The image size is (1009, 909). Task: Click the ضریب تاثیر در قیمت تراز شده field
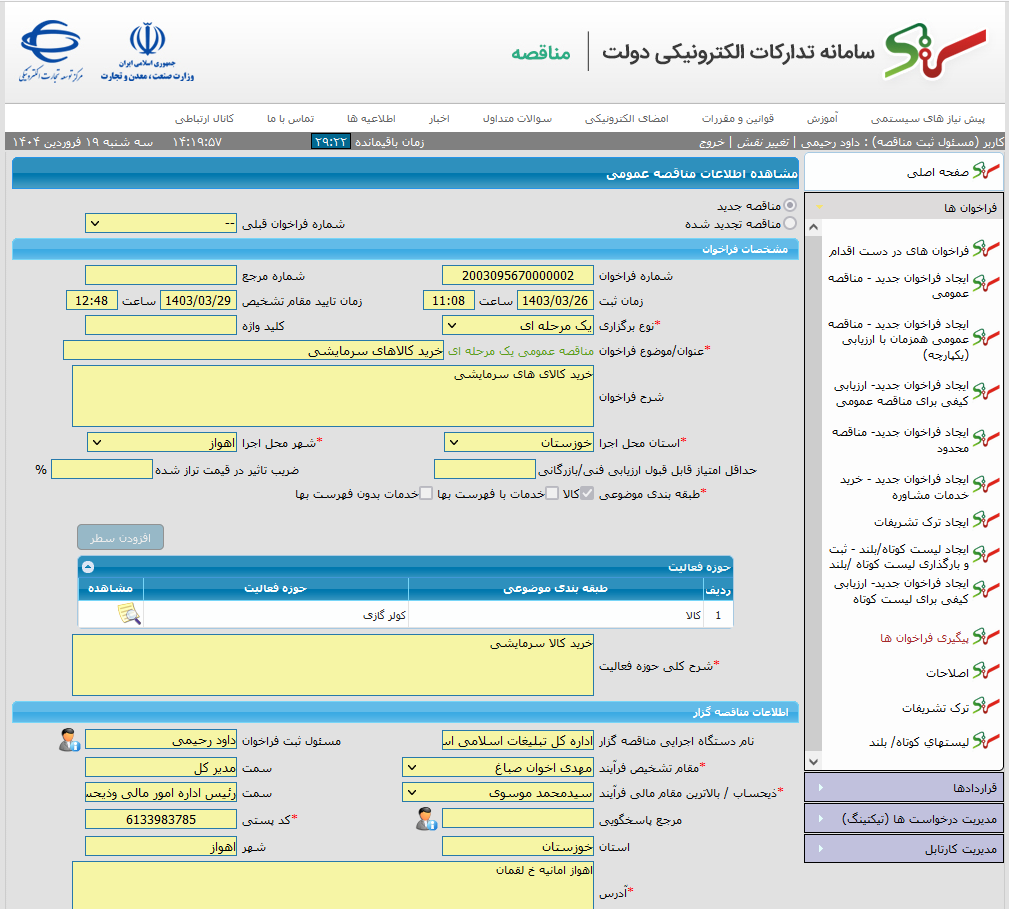[102, 469]
